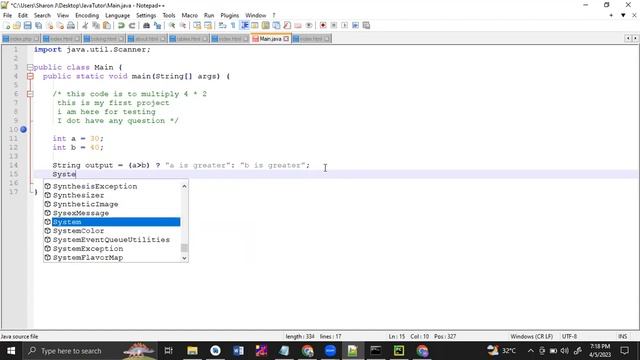Cut selection with scissors icon
640x360 pixels.
point(85,25)
